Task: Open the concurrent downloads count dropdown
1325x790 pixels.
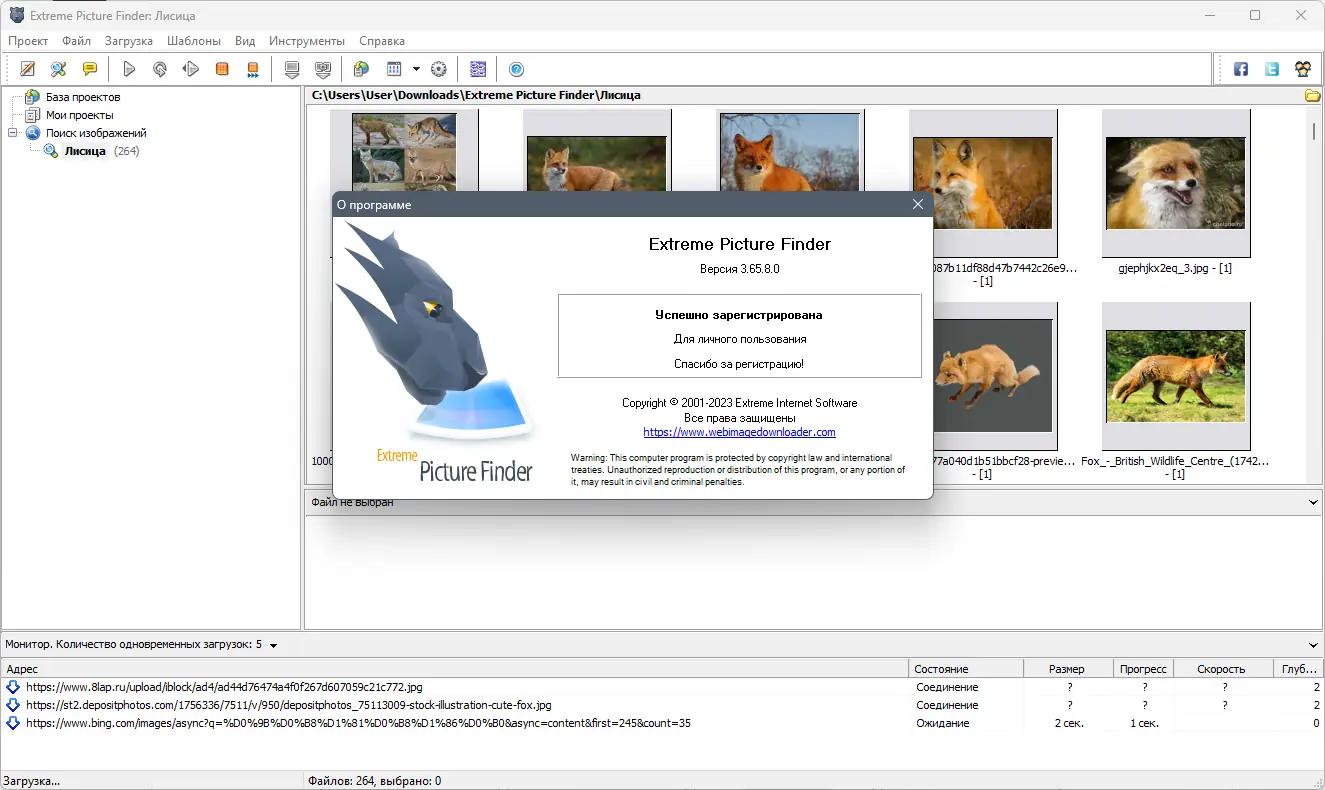Action: [x=272, y=645]
